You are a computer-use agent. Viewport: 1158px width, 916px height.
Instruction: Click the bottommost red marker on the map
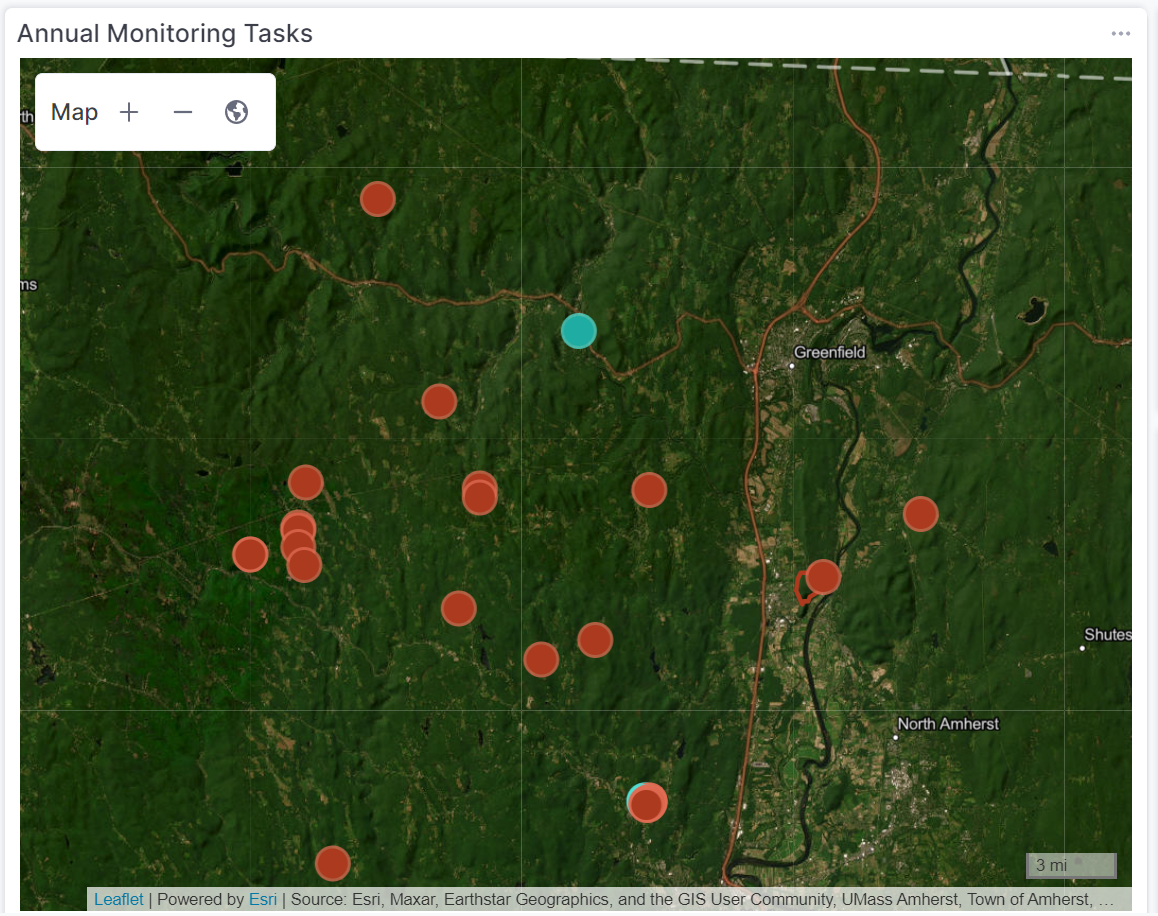(x=333, y=861)
